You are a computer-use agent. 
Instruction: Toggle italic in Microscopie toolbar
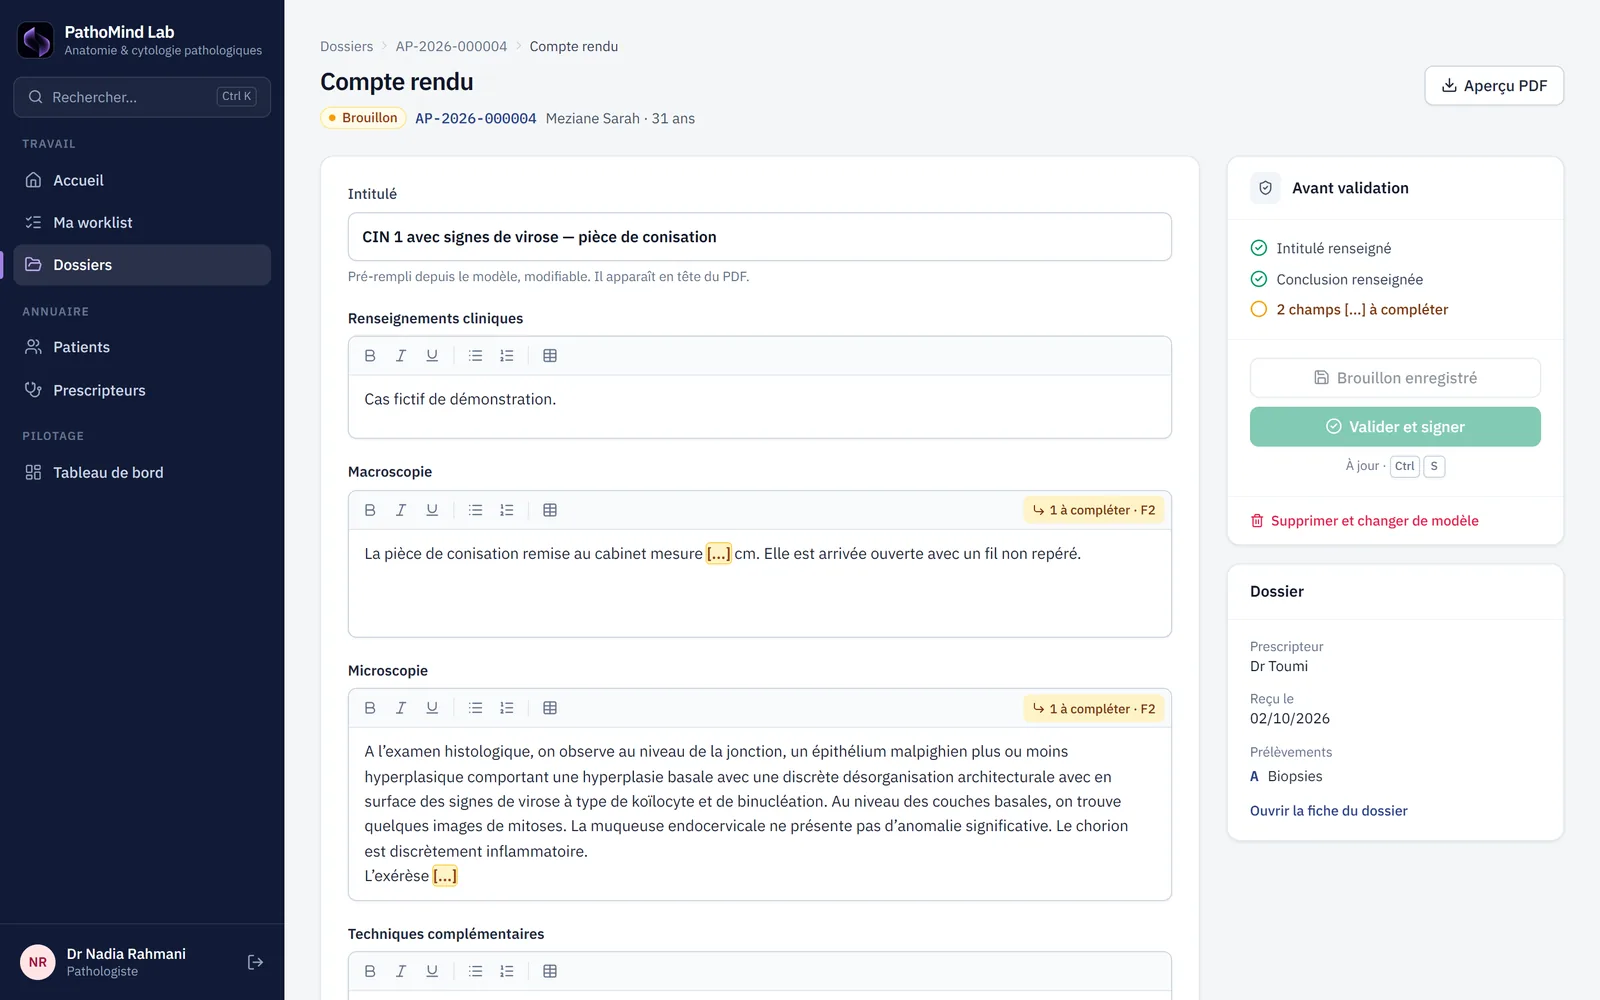[401, 708]
